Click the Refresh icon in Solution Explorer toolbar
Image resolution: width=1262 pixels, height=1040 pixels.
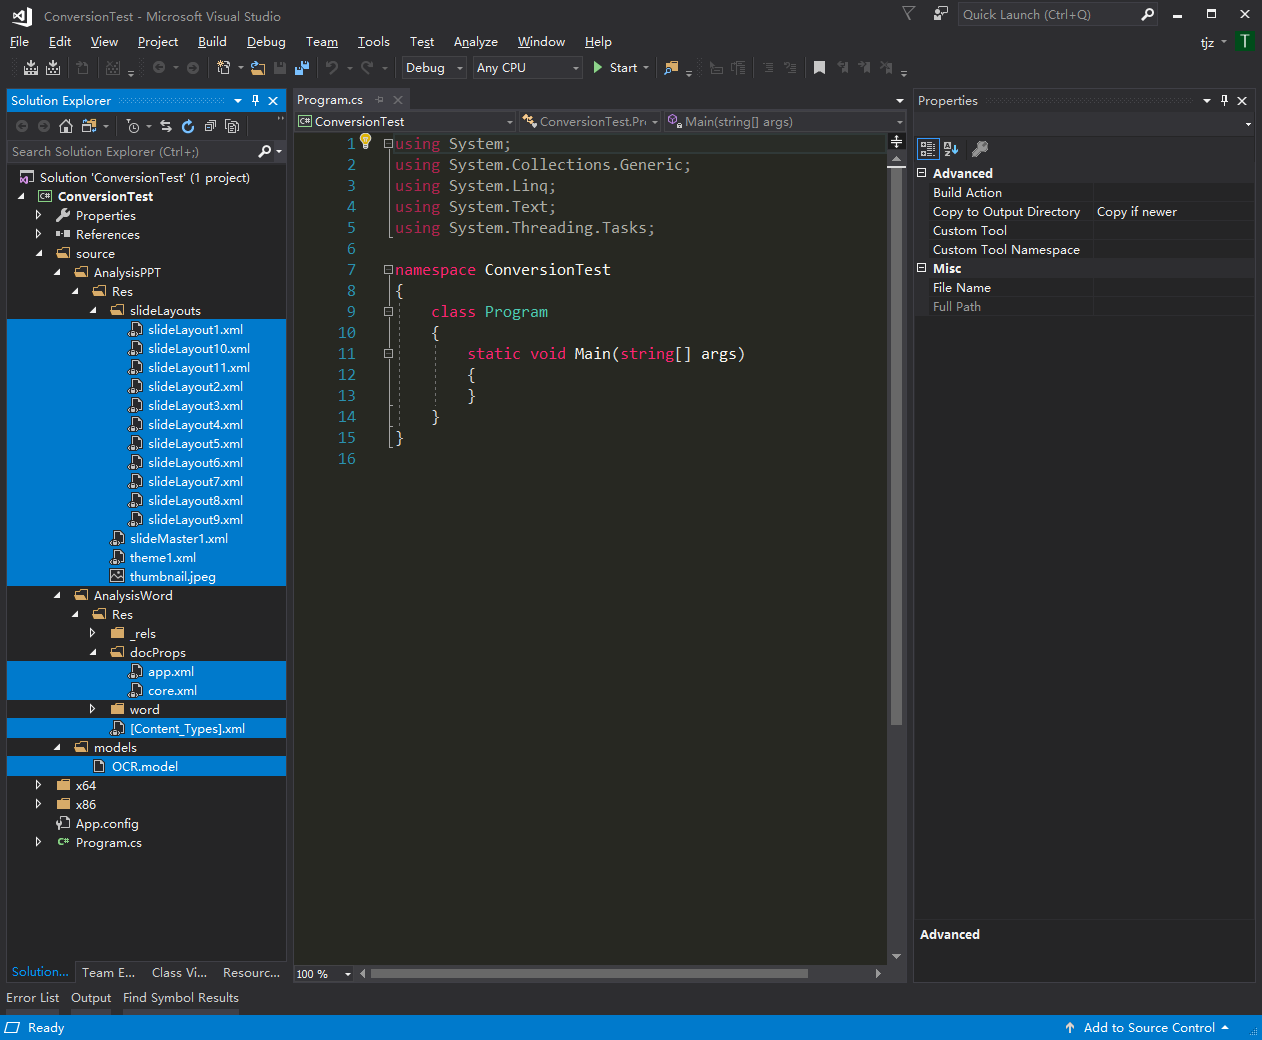188,126
